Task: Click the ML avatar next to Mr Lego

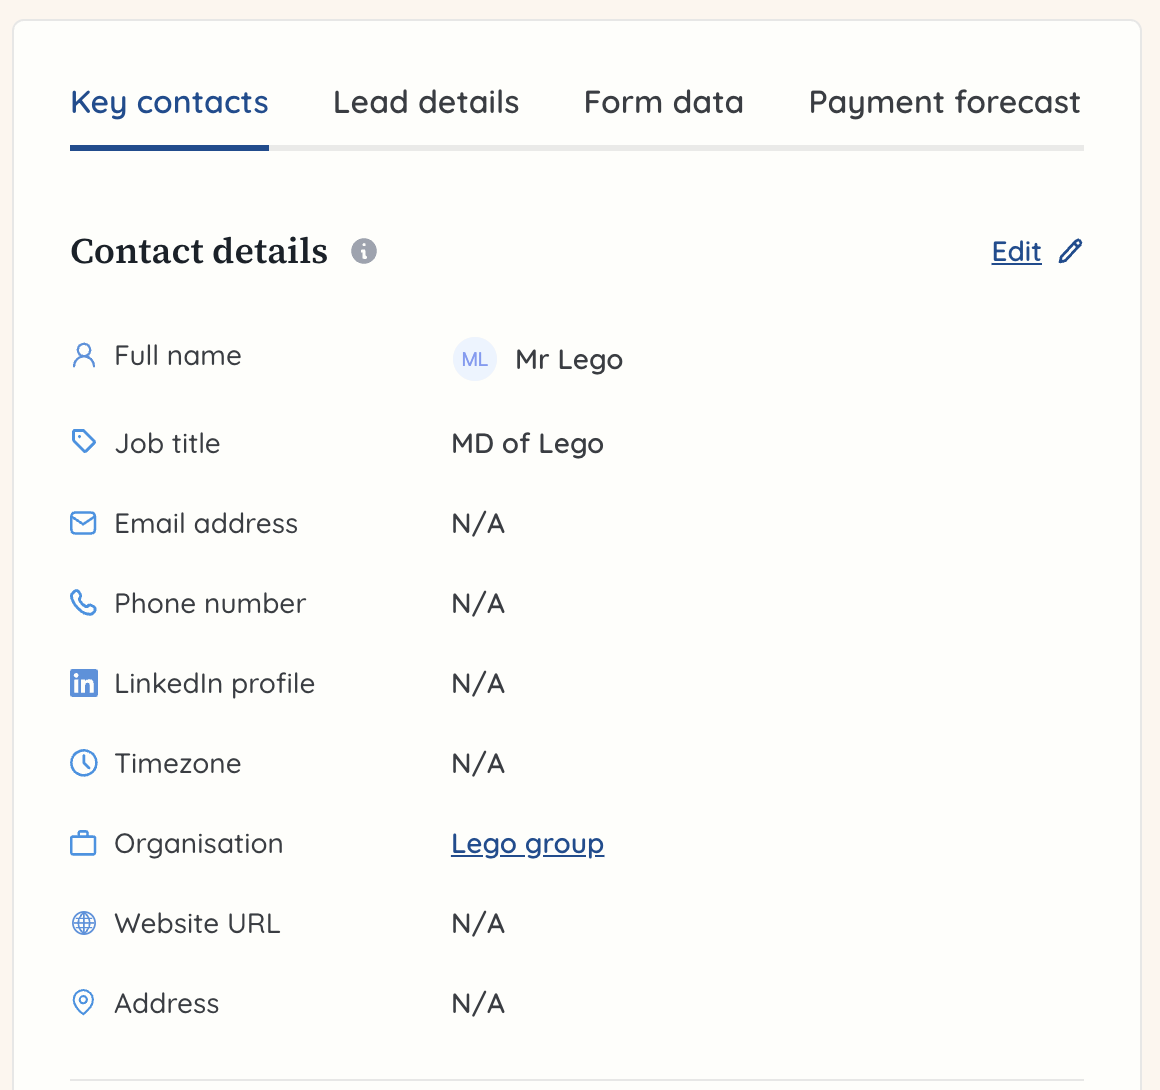Action: pos(474,359)
